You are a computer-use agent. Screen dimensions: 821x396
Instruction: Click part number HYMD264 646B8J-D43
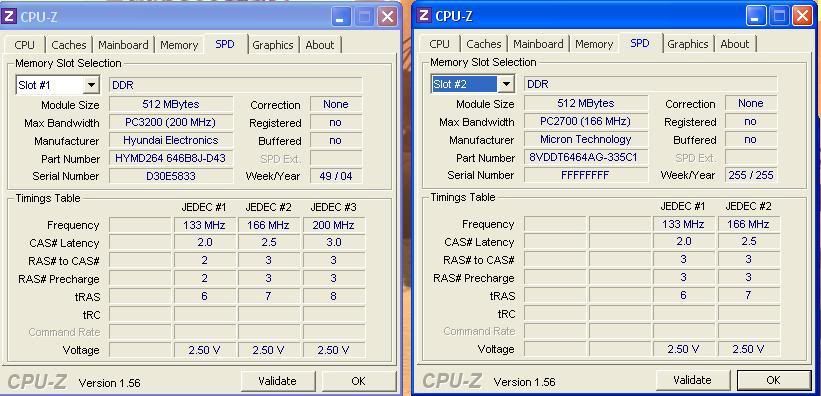point(171,158)
